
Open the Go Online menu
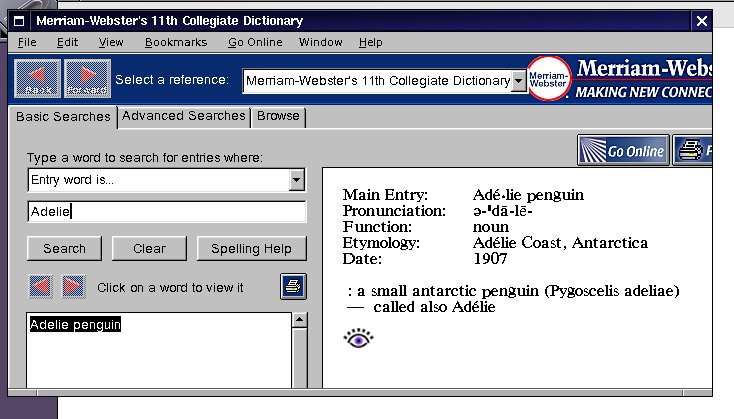(255, 42)
